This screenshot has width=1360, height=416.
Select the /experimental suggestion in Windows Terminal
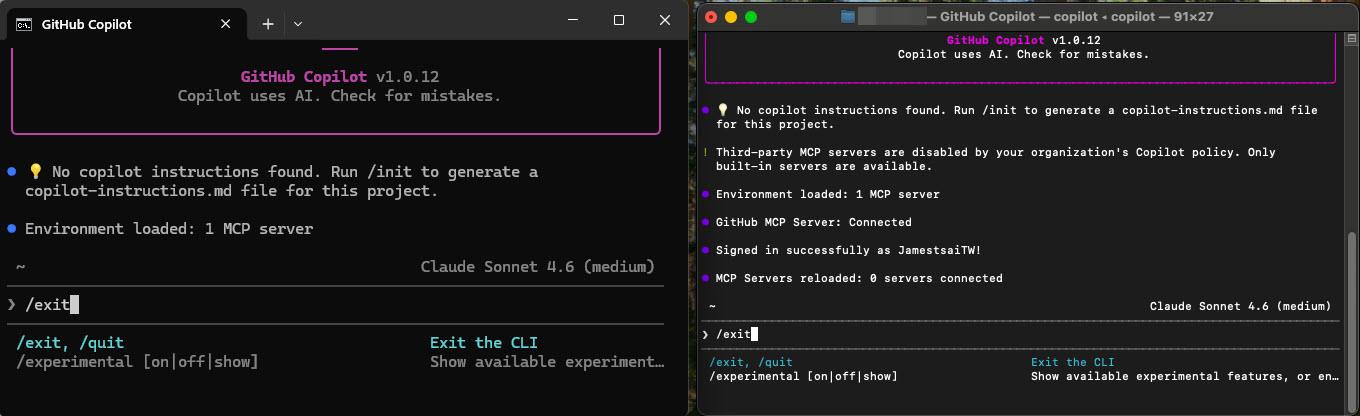[x=137, y=361]
